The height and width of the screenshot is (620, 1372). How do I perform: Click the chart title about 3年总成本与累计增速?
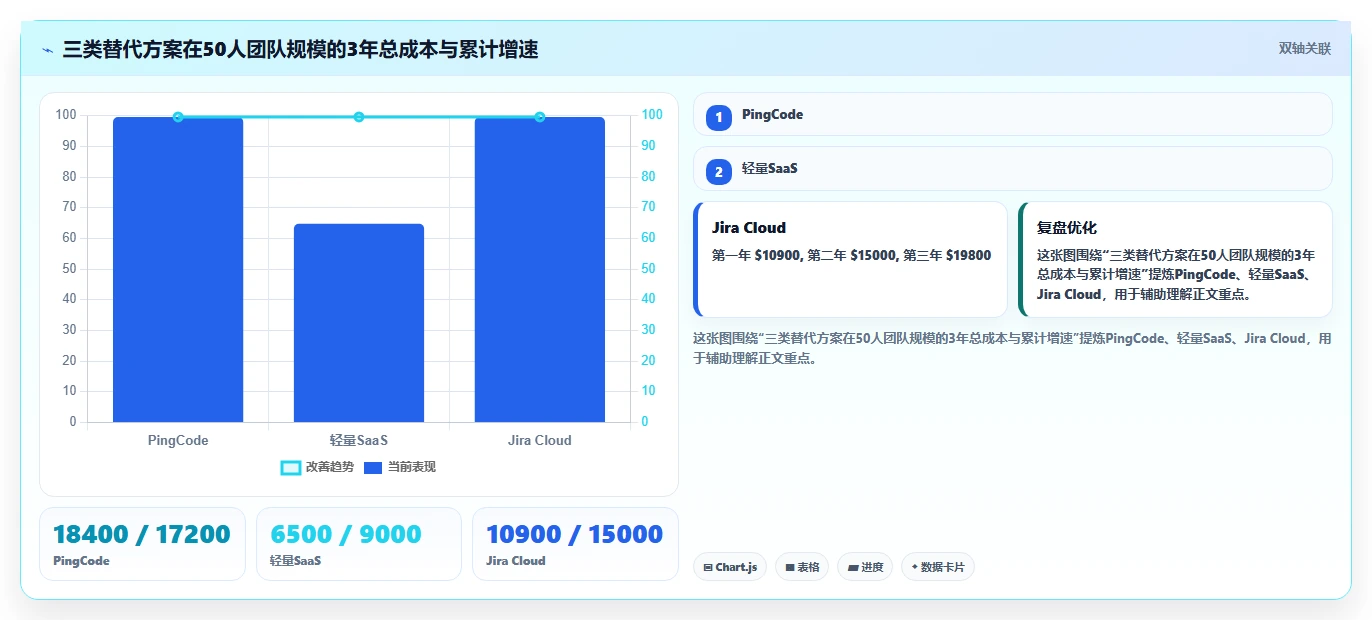point(300,49)
